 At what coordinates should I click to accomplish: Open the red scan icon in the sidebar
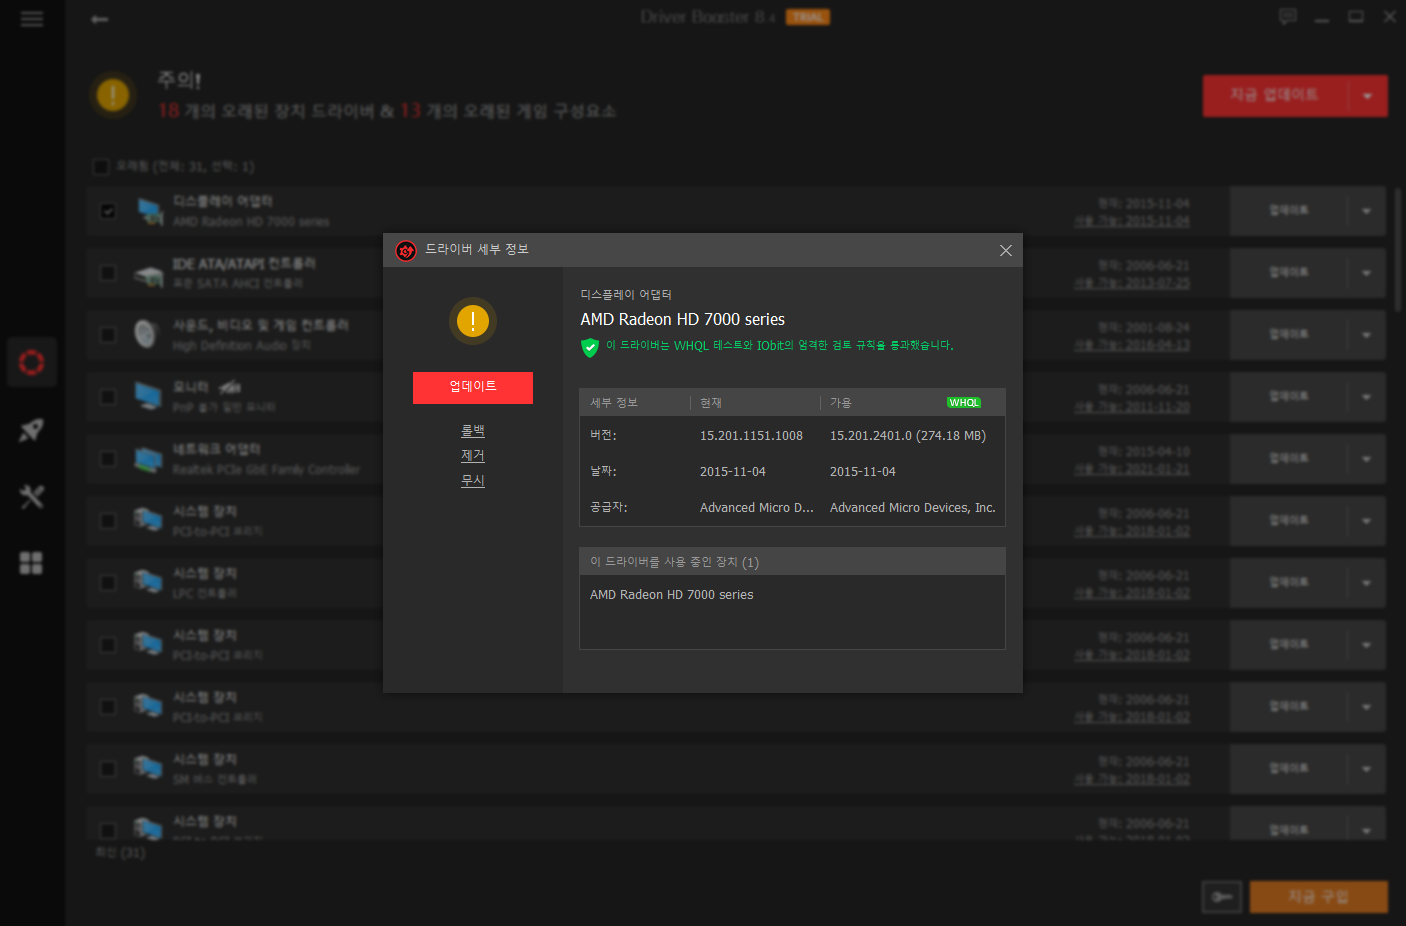pos(32,362)
